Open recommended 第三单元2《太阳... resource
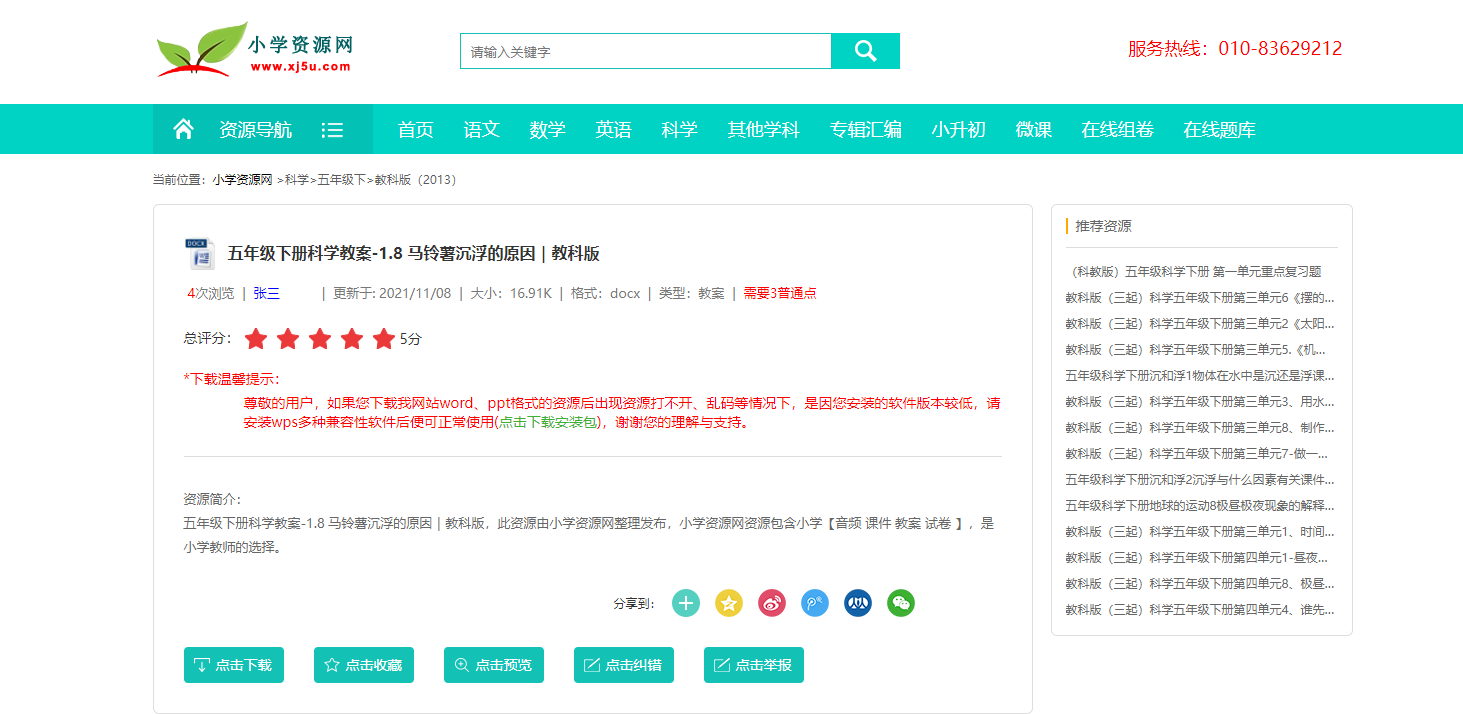The height and width of the screenshot is (714, 1463). click(x=1200, y=324)
